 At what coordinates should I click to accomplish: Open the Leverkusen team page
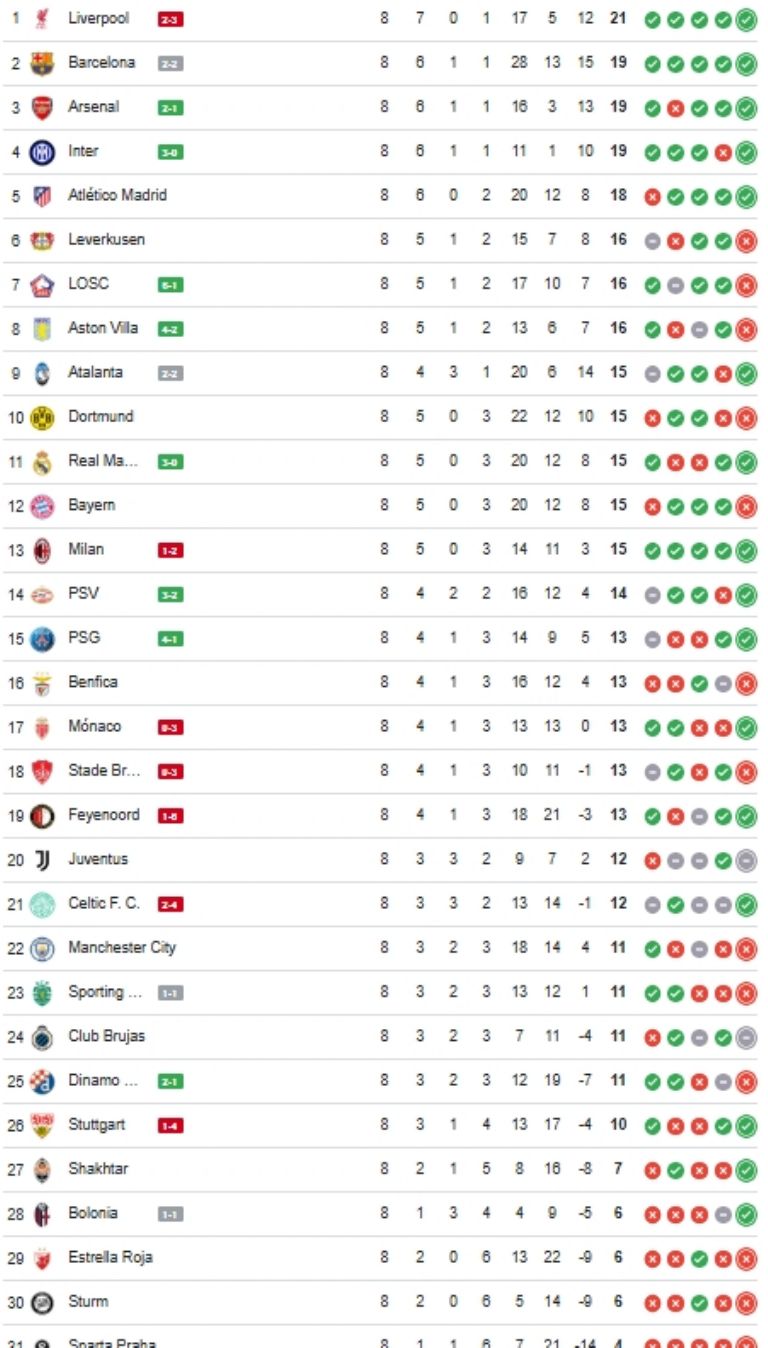[x=106, y=239]
